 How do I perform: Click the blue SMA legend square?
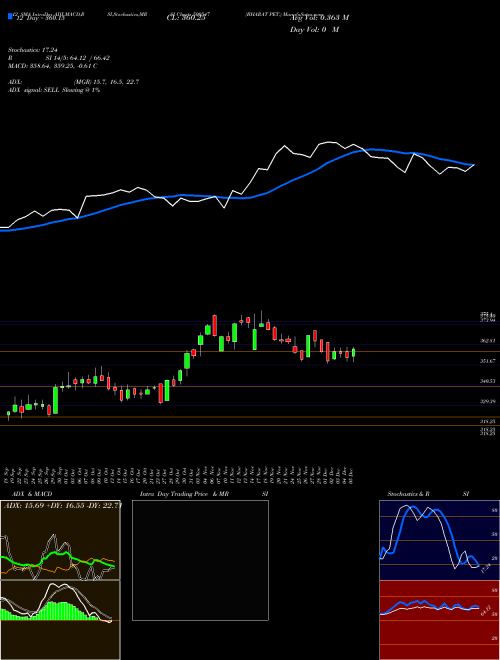(10, 16)
